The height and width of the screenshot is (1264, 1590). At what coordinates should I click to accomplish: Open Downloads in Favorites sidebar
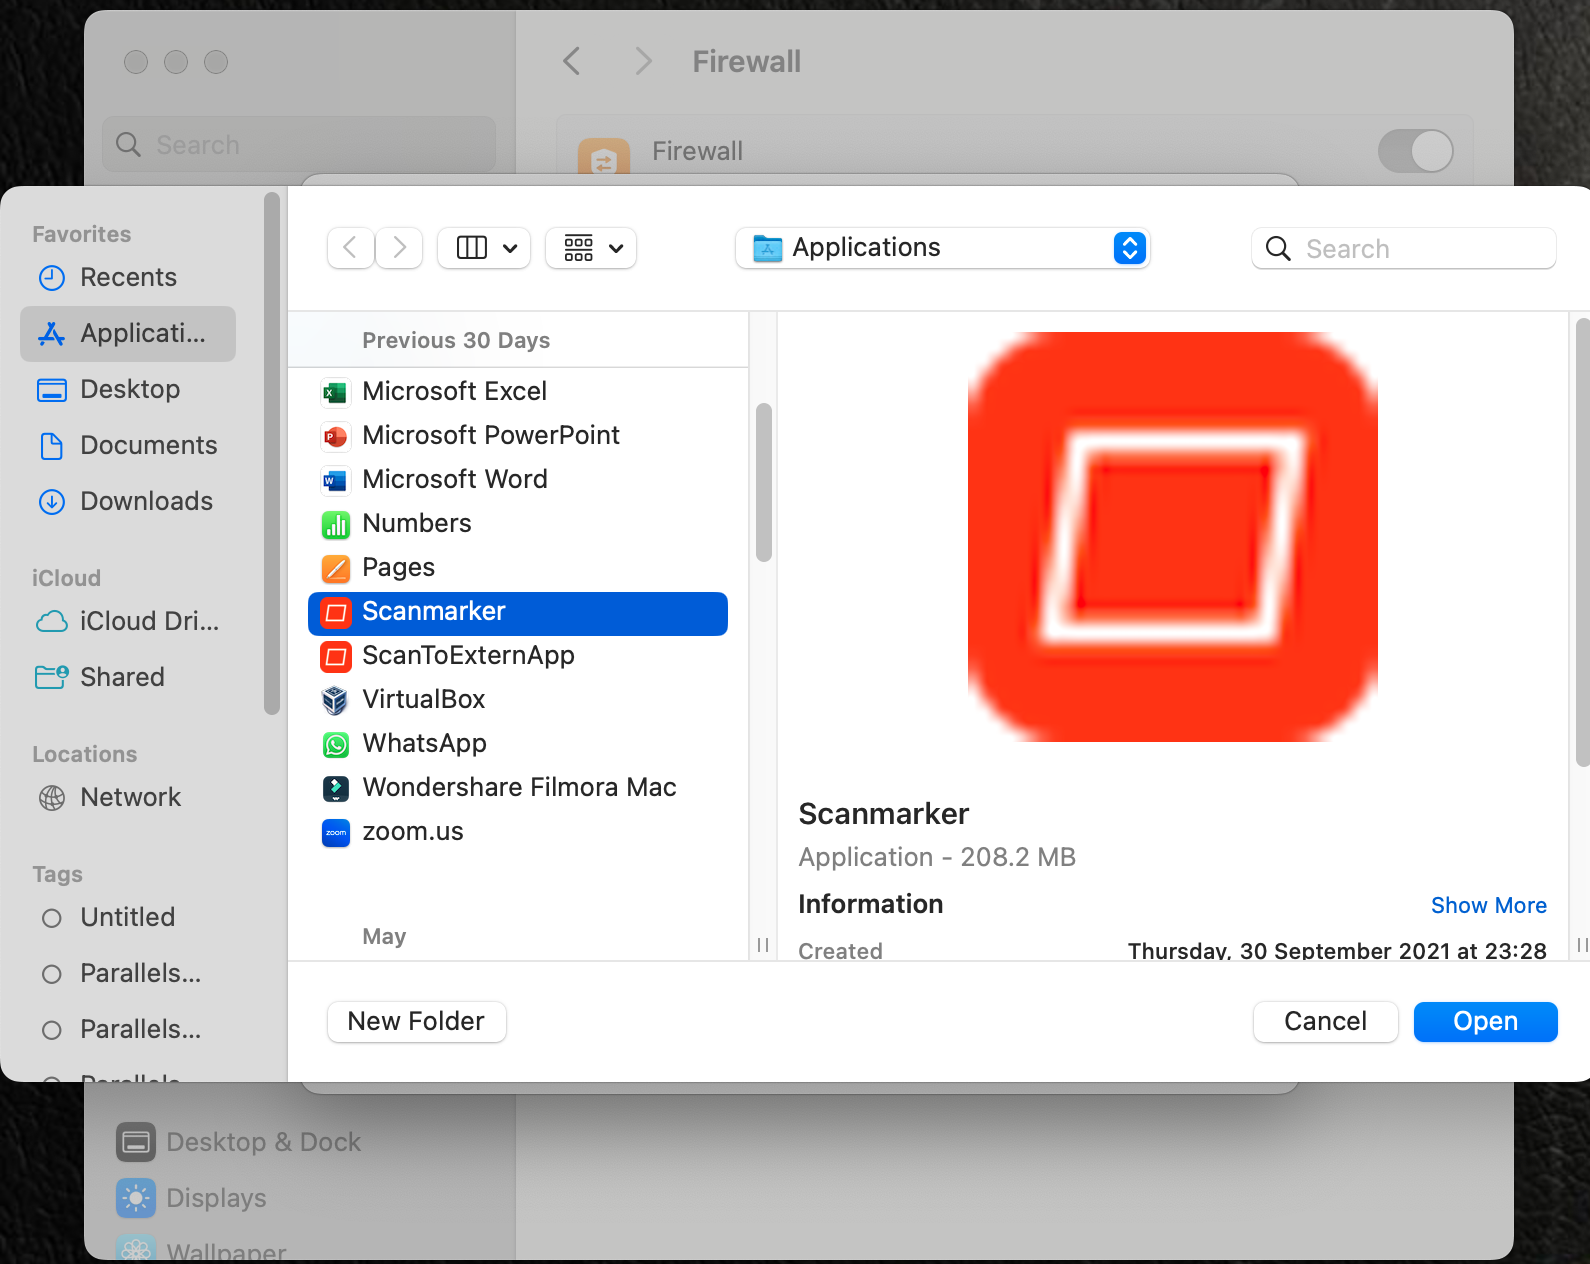[128, 502]
